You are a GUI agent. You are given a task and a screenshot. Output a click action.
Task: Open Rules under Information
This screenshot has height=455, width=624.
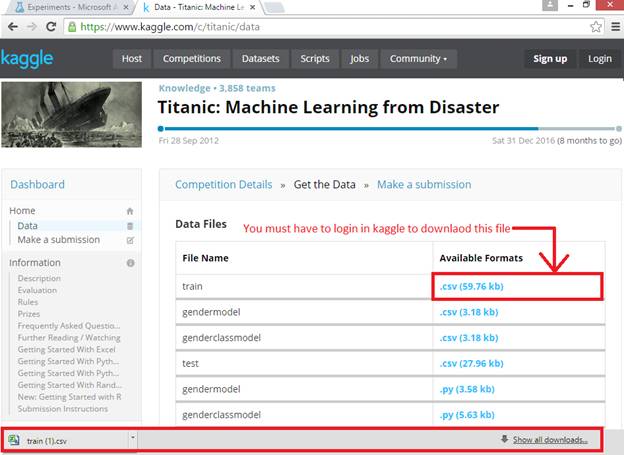[27, 302]
